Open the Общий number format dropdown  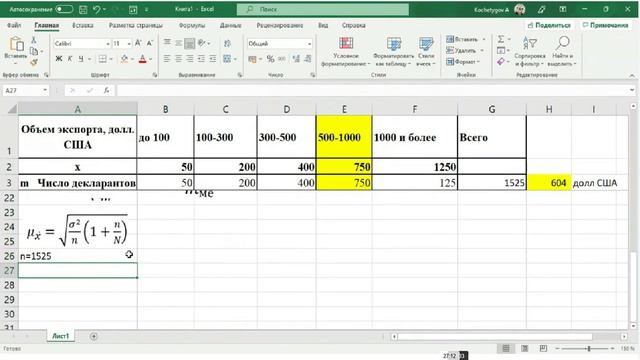pyautogui.click(x=309, y=44)
